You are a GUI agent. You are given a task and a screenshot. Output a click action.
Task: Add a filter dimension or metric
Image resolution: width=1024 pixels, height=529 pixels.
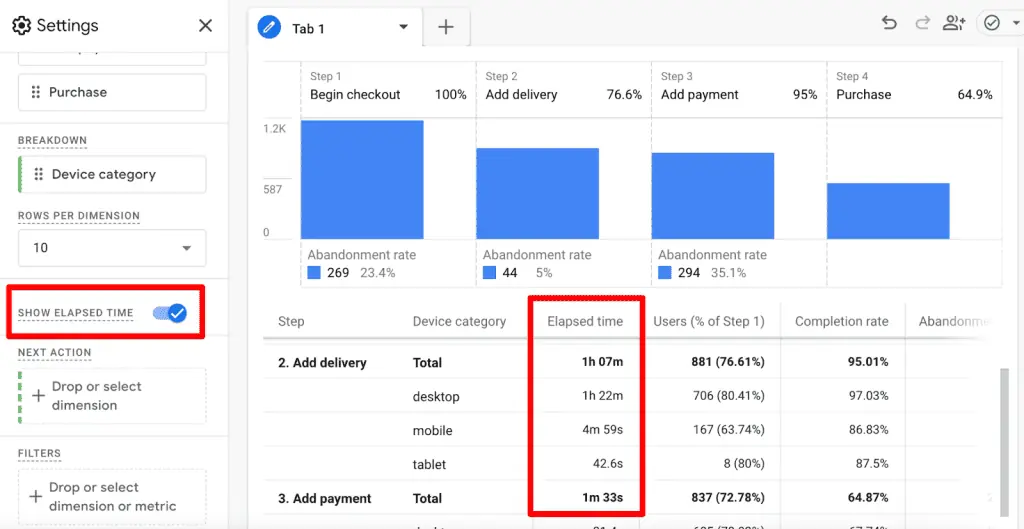112,496
